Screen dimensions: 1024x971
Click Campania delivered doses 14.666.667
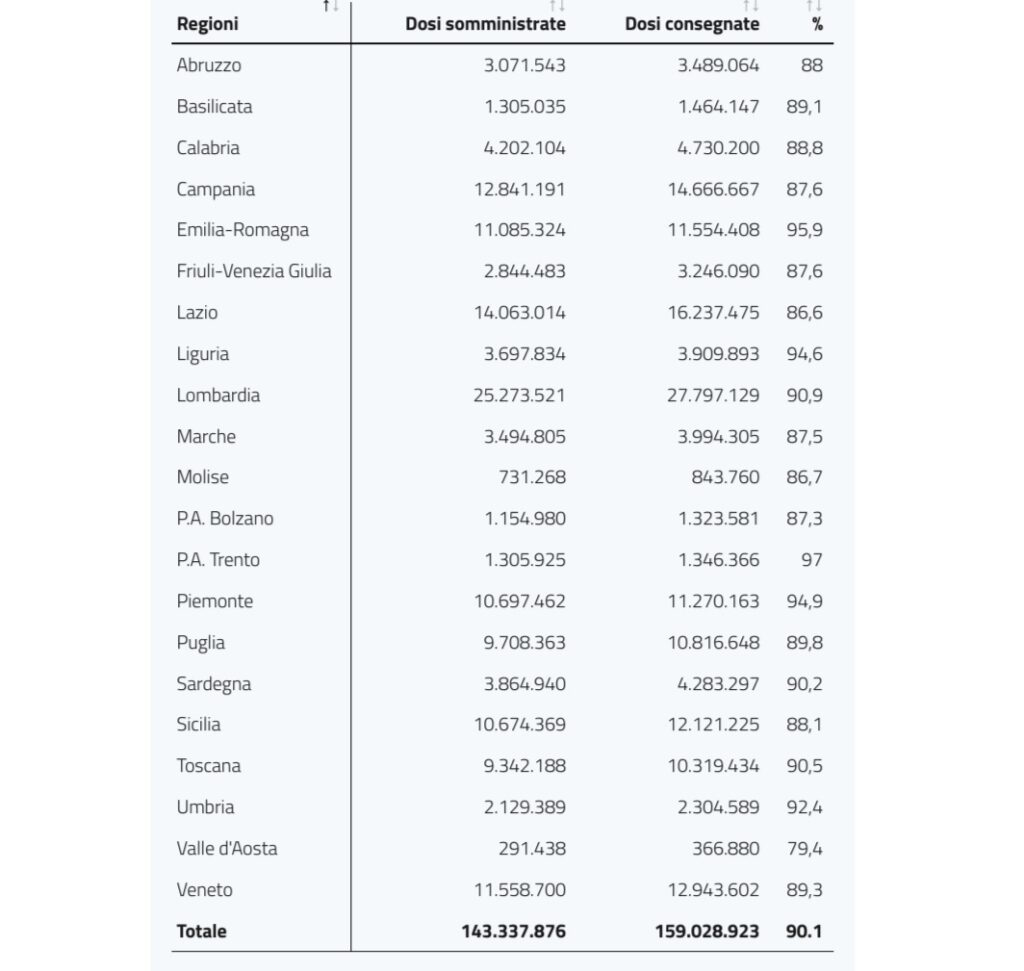pyautogui.click(x=713, y=189)
